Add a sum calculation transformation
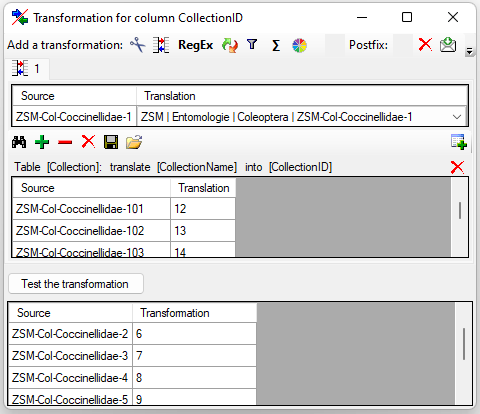Viewport: 480px width, 414px height. tap(276, 45)
